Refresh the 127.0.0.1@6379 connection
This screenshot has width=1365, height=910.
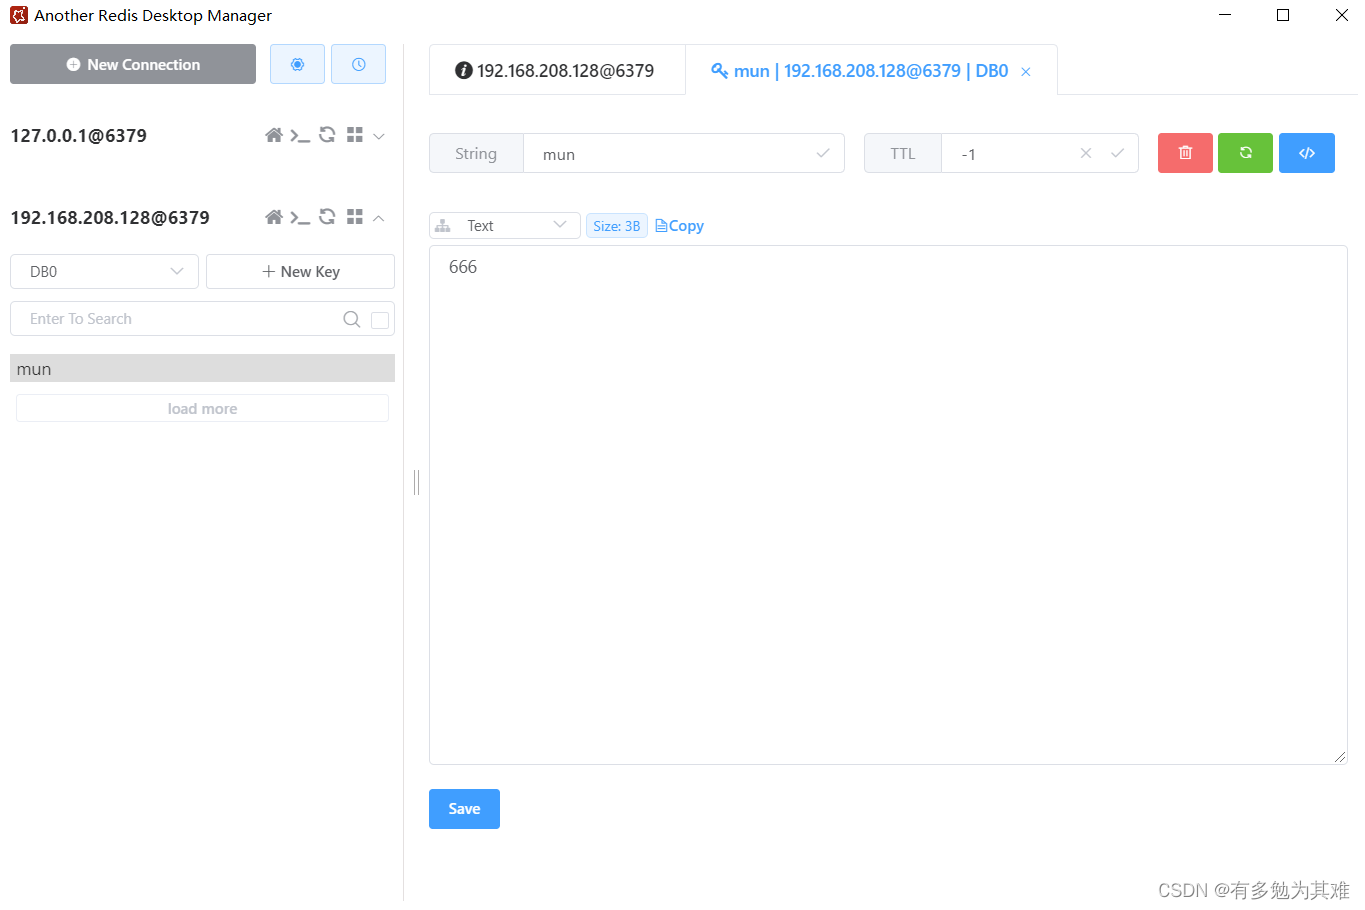tap(327, 135)
